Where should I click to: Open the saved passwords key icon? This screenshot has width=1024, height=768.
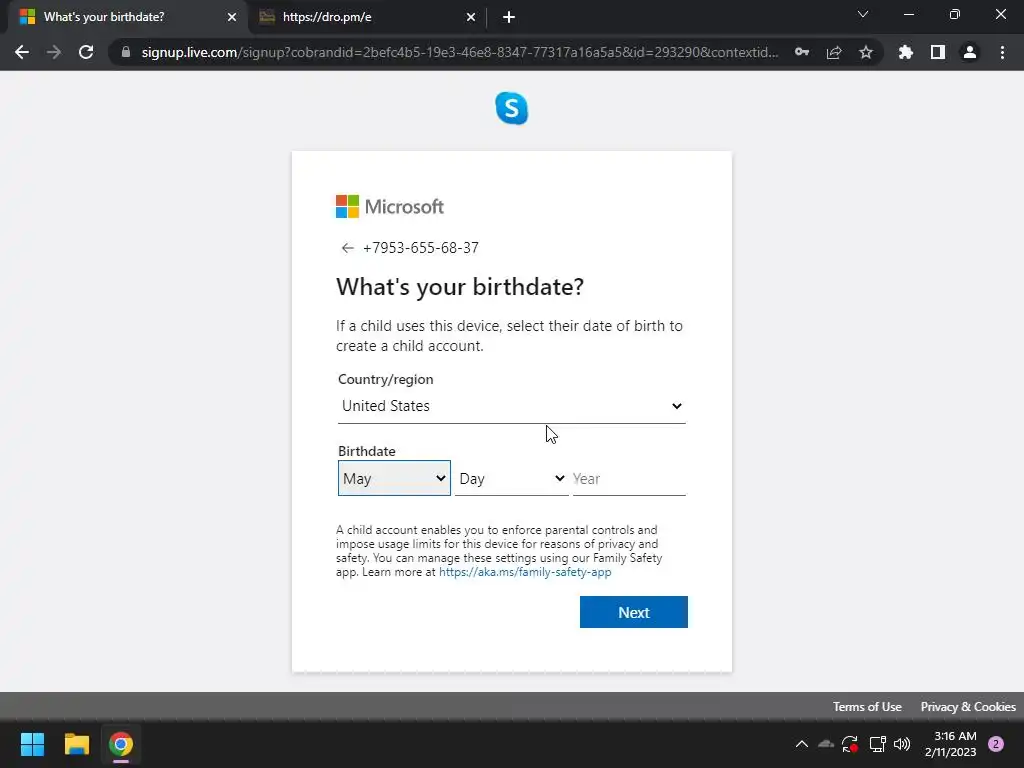pos(802,52)
